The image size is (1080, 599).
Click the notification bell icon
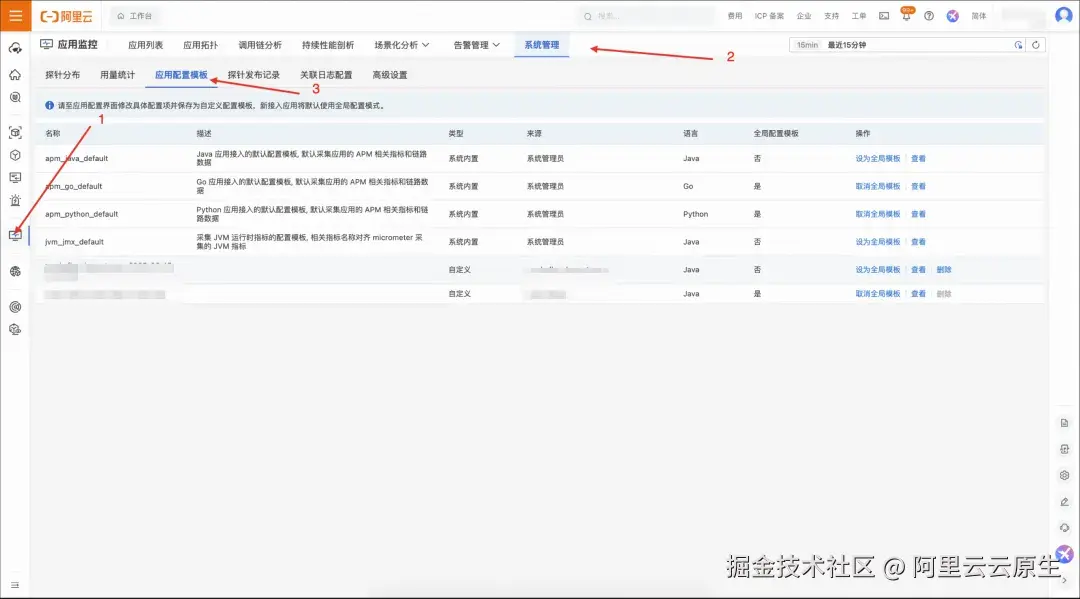(x=906, y=16)
